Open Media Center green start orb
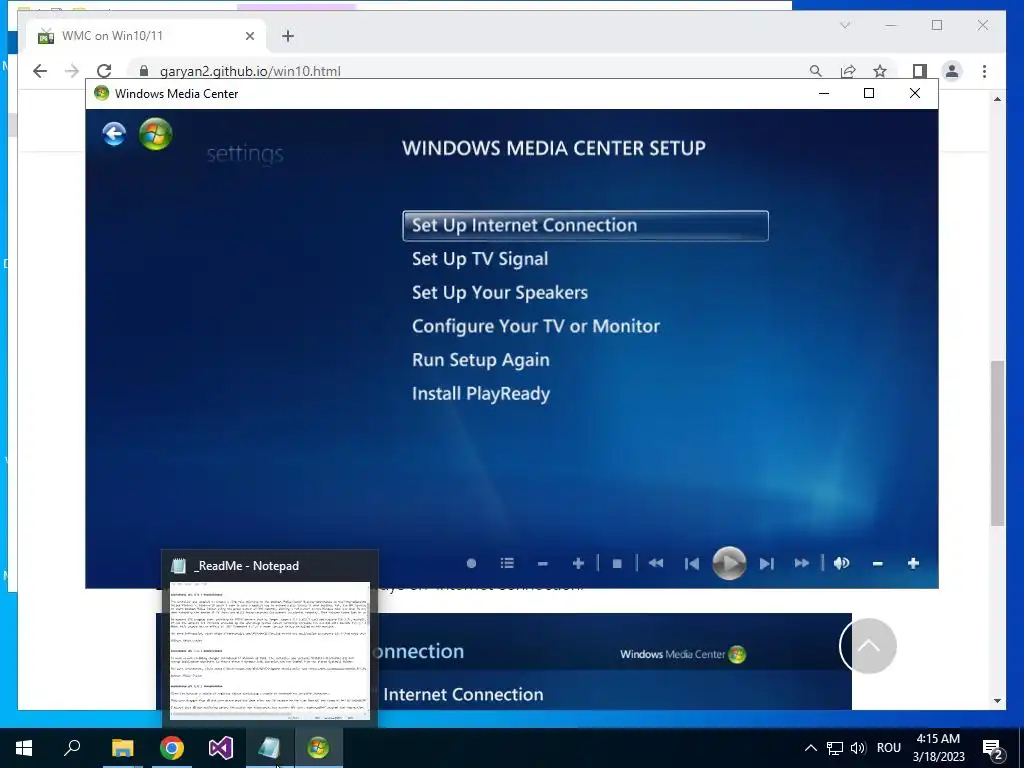1024x768 pixels. (x=155, y=134)
